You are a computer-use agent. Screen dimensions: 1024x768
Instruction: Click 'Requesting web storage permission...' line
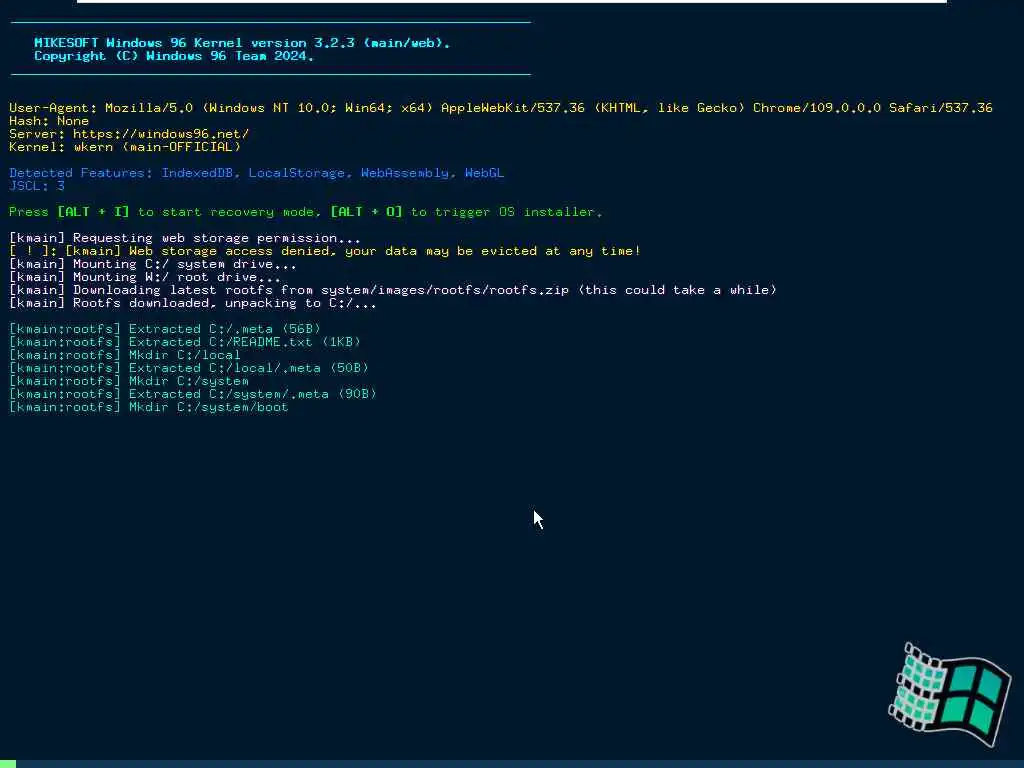pos(185,238)
